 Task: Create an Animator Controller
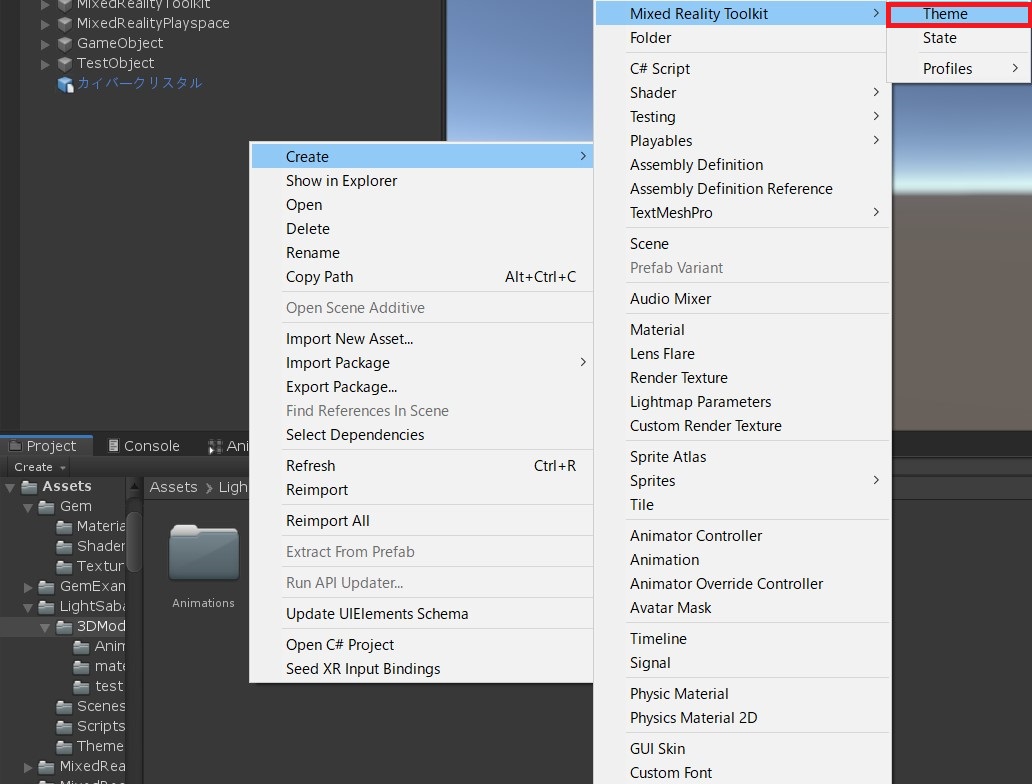741,536
